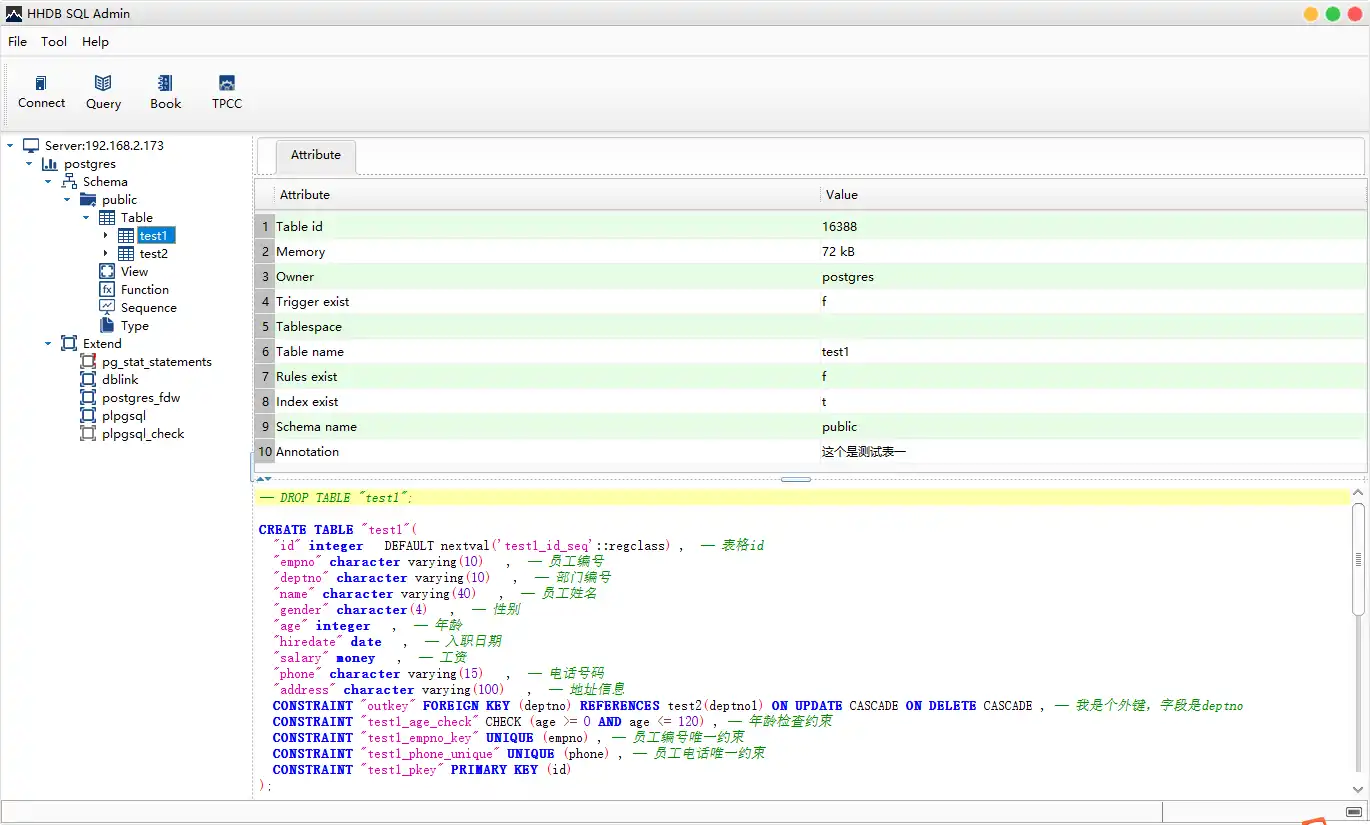This screenshot has width=1370, height=825.
Task: Expand the test1 table node
Action: [105, 236]
